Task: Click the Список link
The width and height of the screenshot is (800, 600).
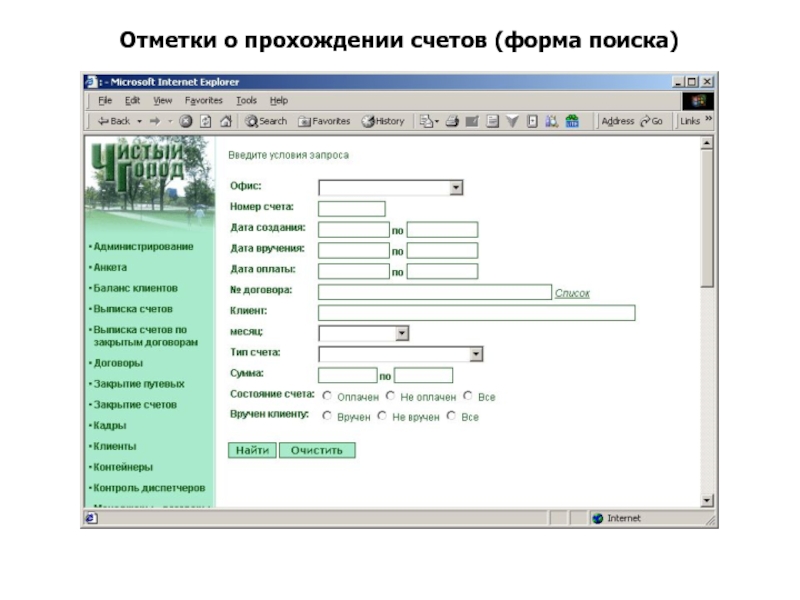Action: (572, 293)
